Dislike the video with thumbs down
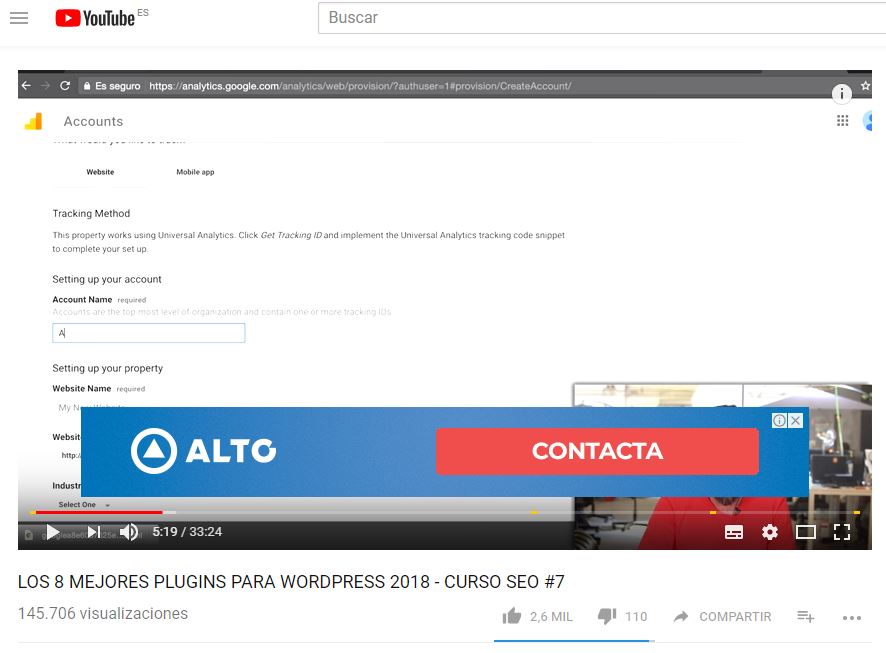This screenshot has height=653, width=886. [x=607, y=616]
